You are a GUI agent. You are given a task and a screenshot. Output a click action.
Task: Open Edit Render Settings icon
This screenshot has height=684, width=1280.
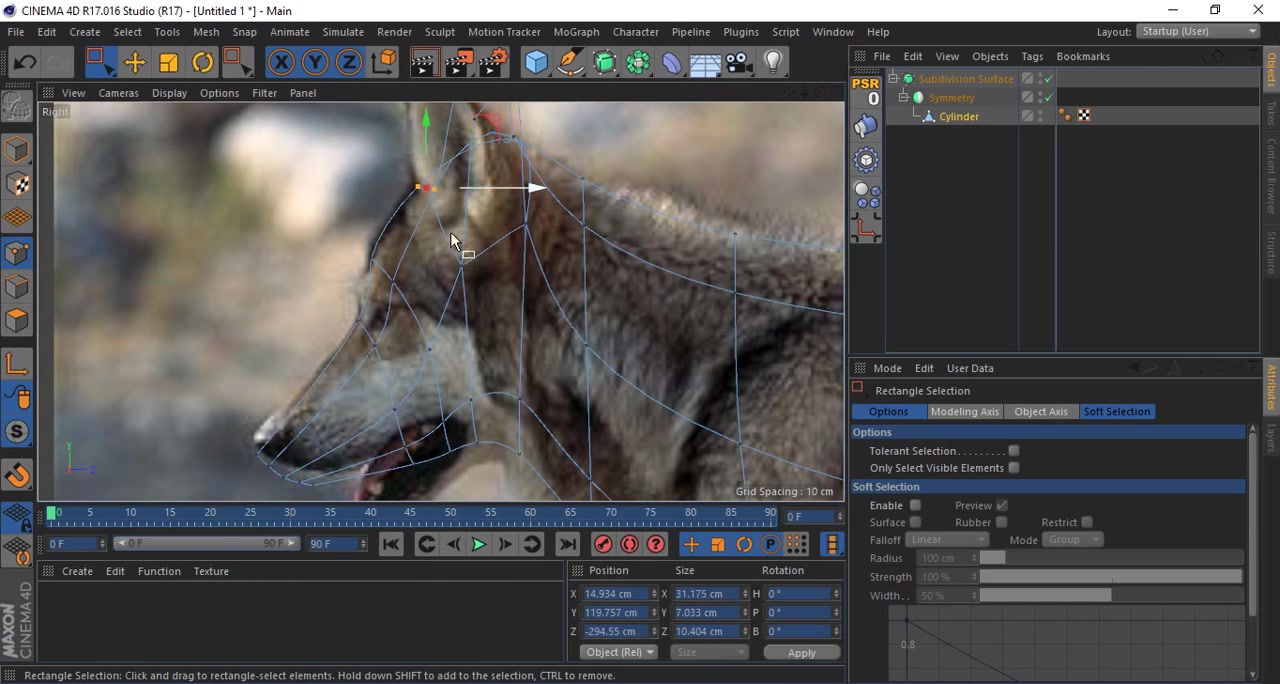[x=493, y=63]
